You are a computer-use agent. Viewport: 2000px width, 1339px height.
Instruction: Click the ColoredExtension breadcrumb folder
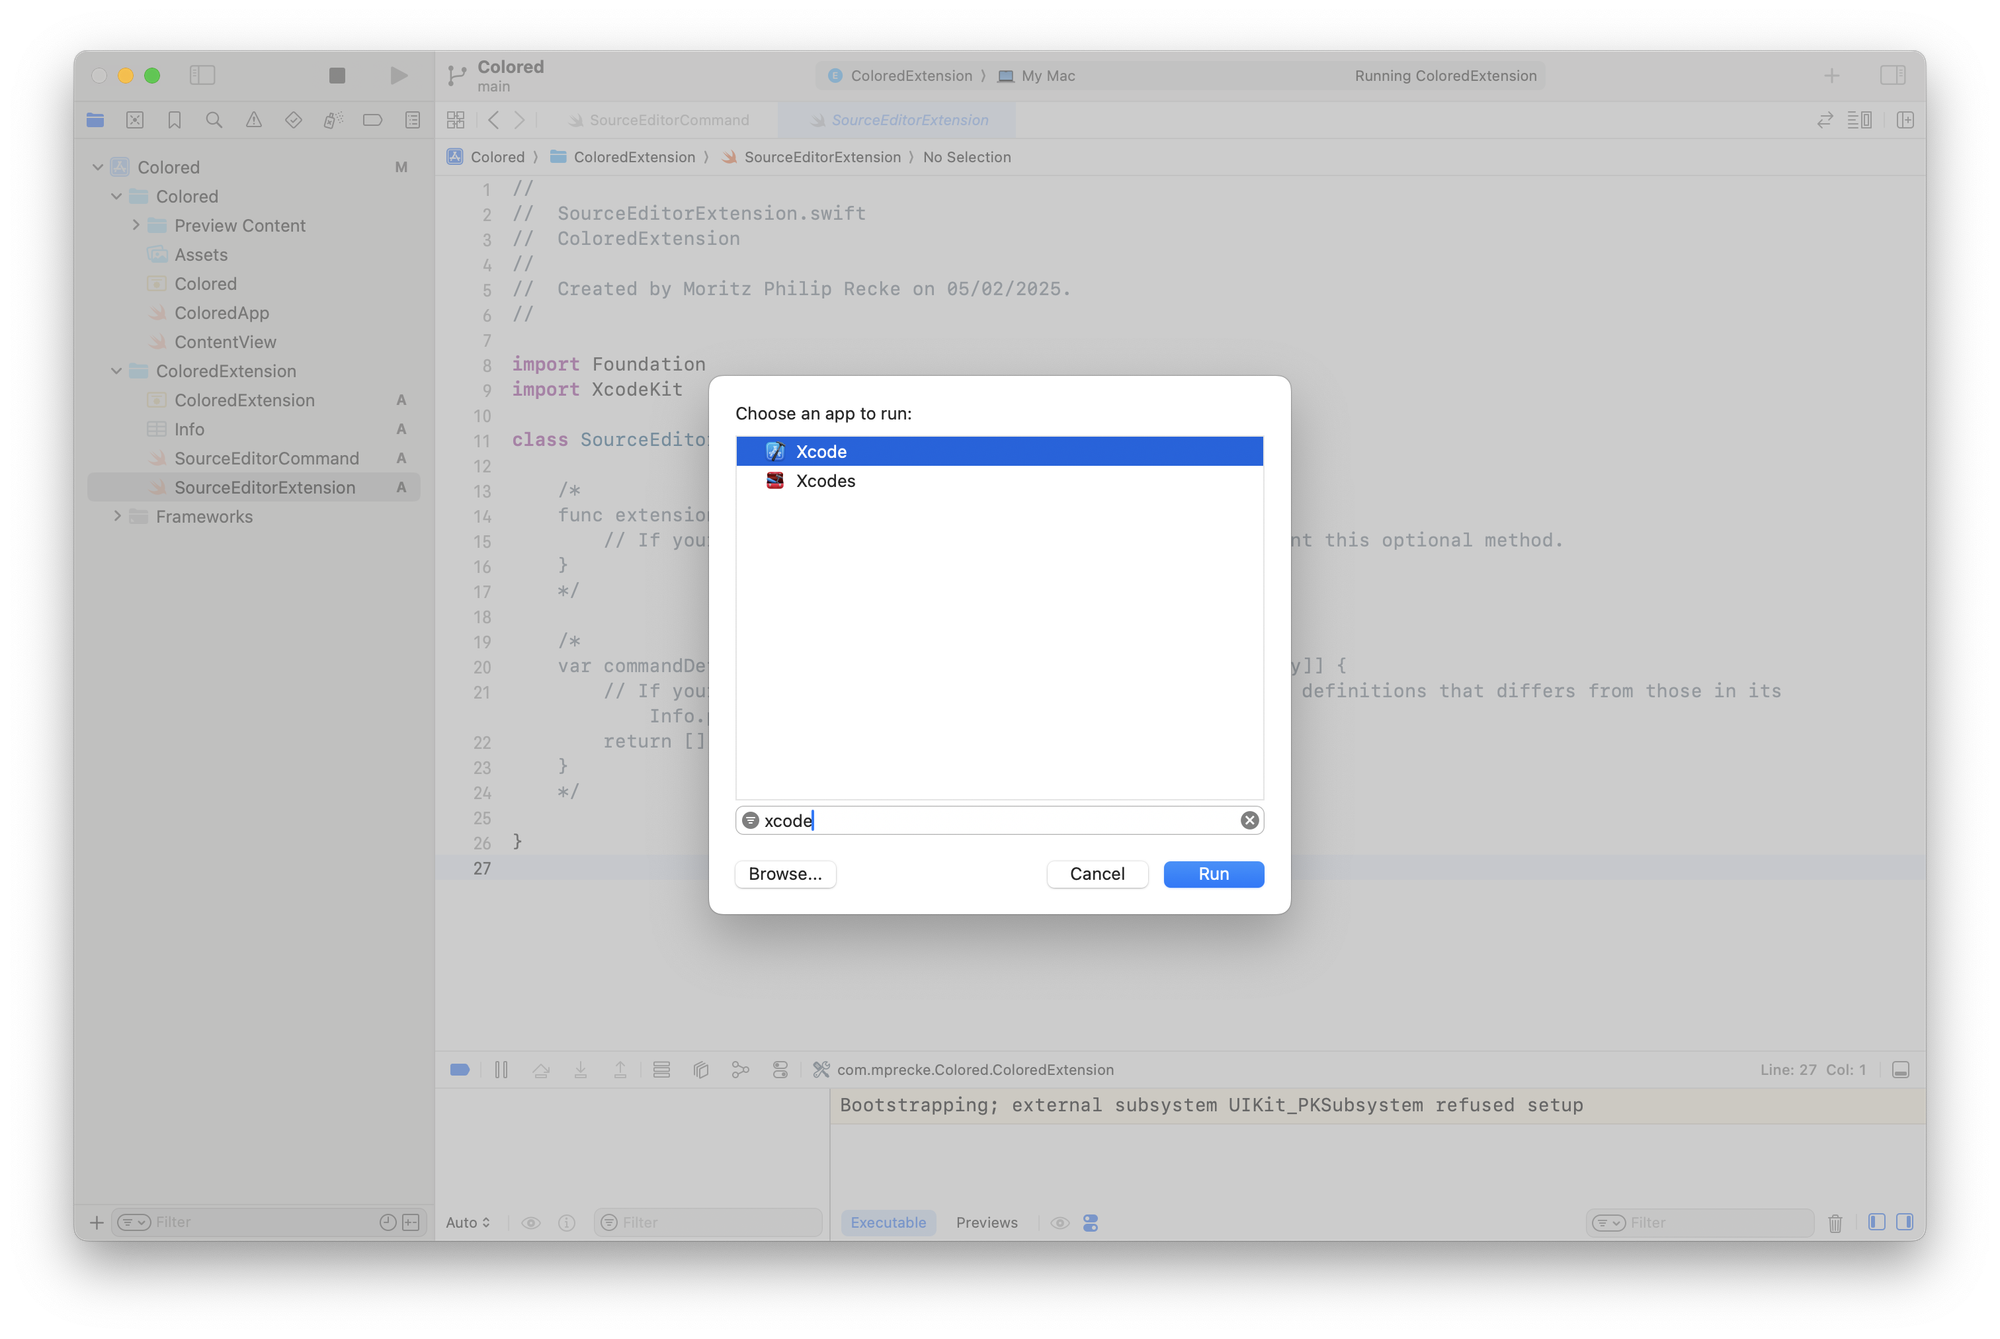pos(622,157)
